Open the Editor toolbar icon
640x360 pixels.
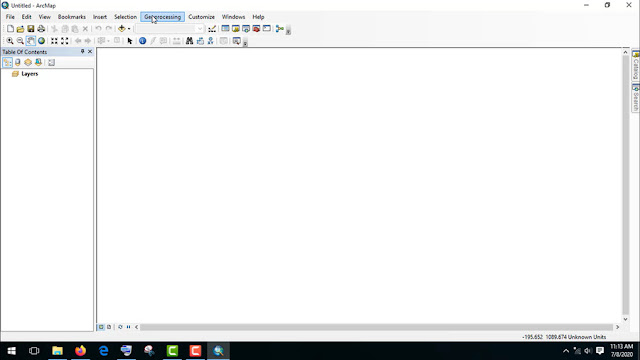pos(212,29)
